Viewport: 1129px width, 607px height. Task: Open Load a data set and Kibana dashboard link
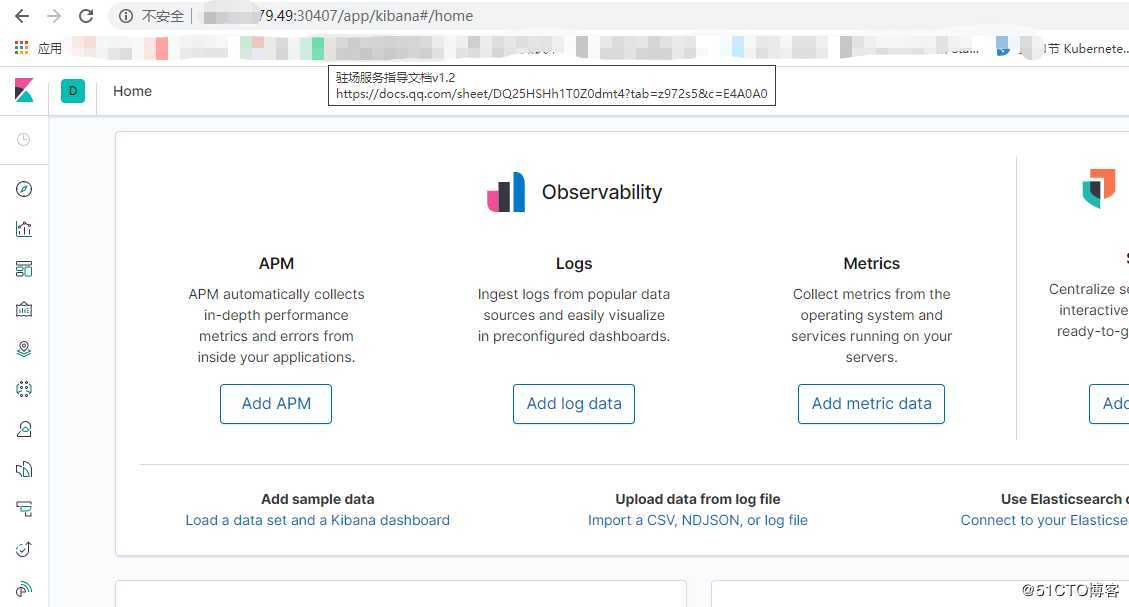click(318, 520)
